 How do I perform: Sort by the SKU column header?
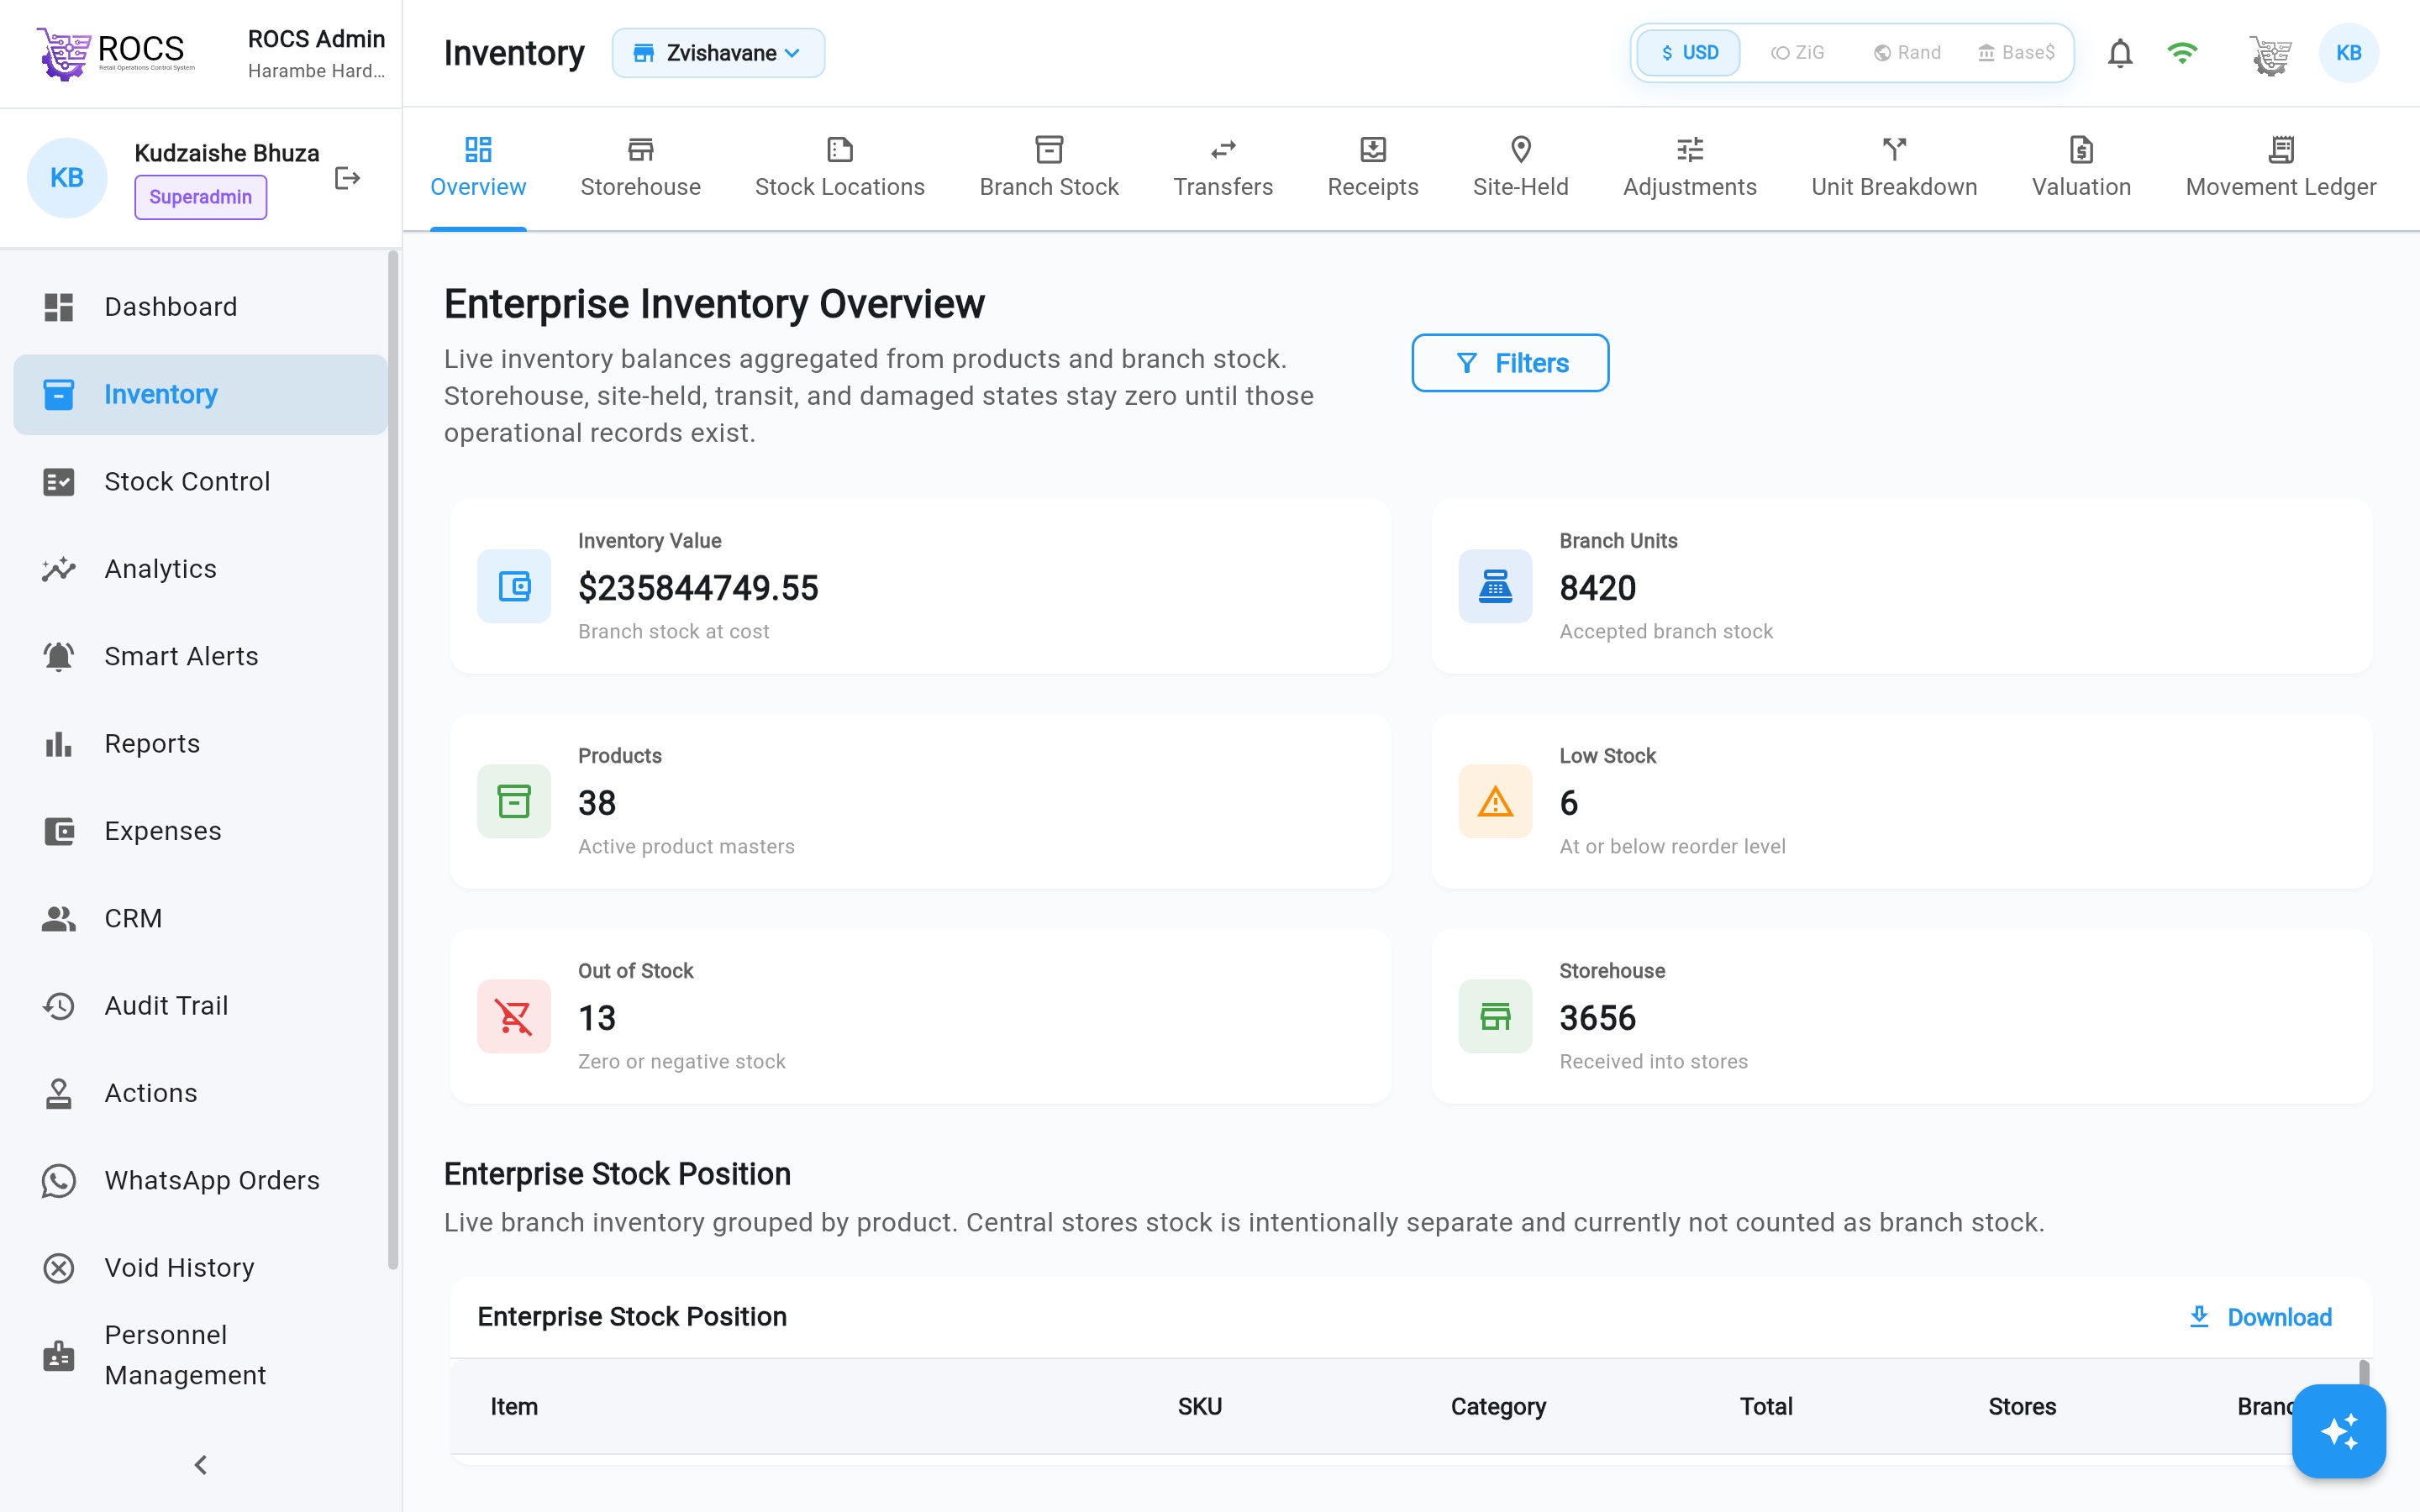(1199, 1406)
